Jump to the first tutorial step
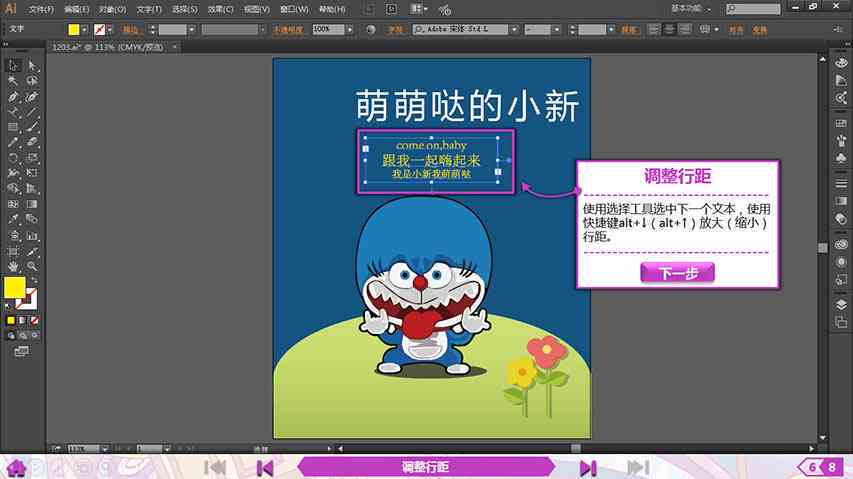 click(215, 467)
